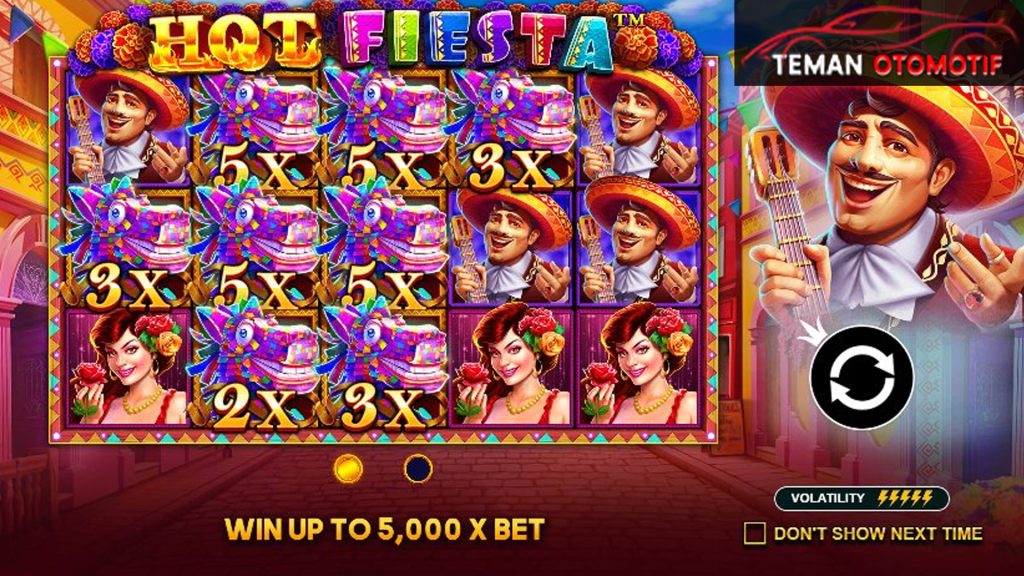Viewport: 1024px width, 576px height.
Task: Click the mariachi symbol in the top-left reel cell
Action: tap(128, 129)
